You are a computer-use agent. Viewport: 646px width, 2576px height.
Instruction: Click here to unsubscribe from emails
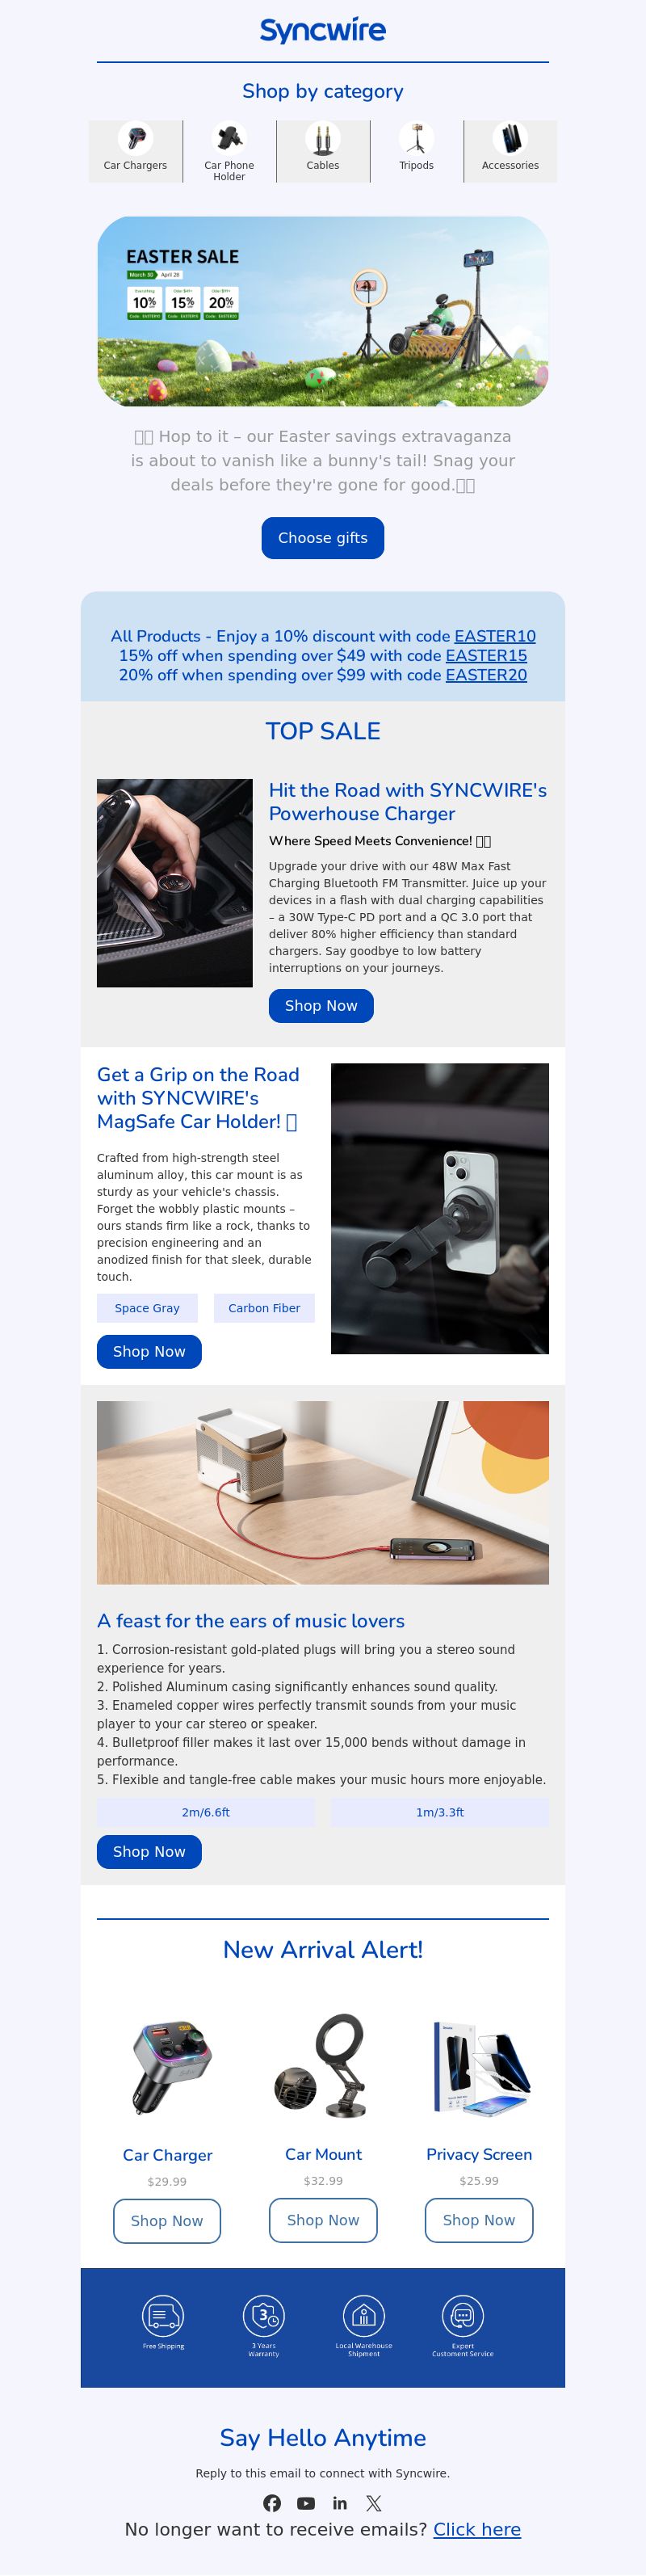(477, 2529)
